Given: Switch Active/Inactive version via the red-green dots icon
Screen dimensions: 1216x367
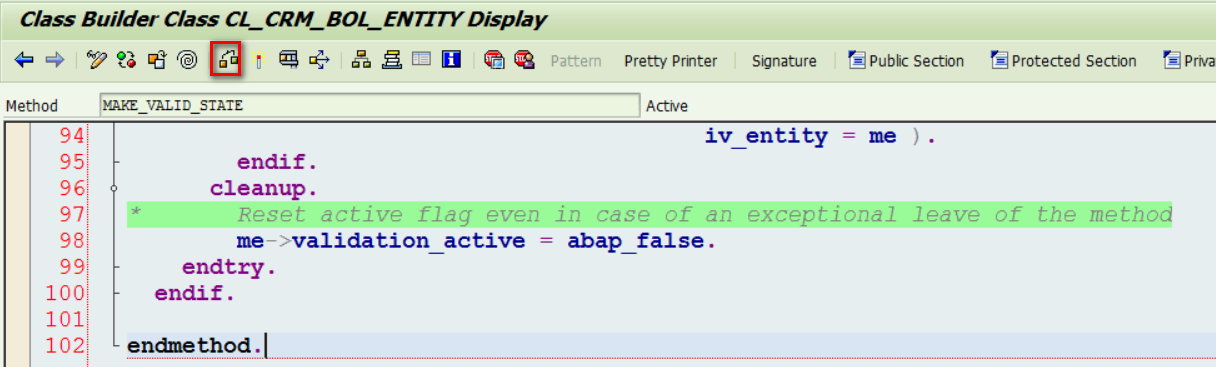Looking at the screenshot, I should 126,60.
